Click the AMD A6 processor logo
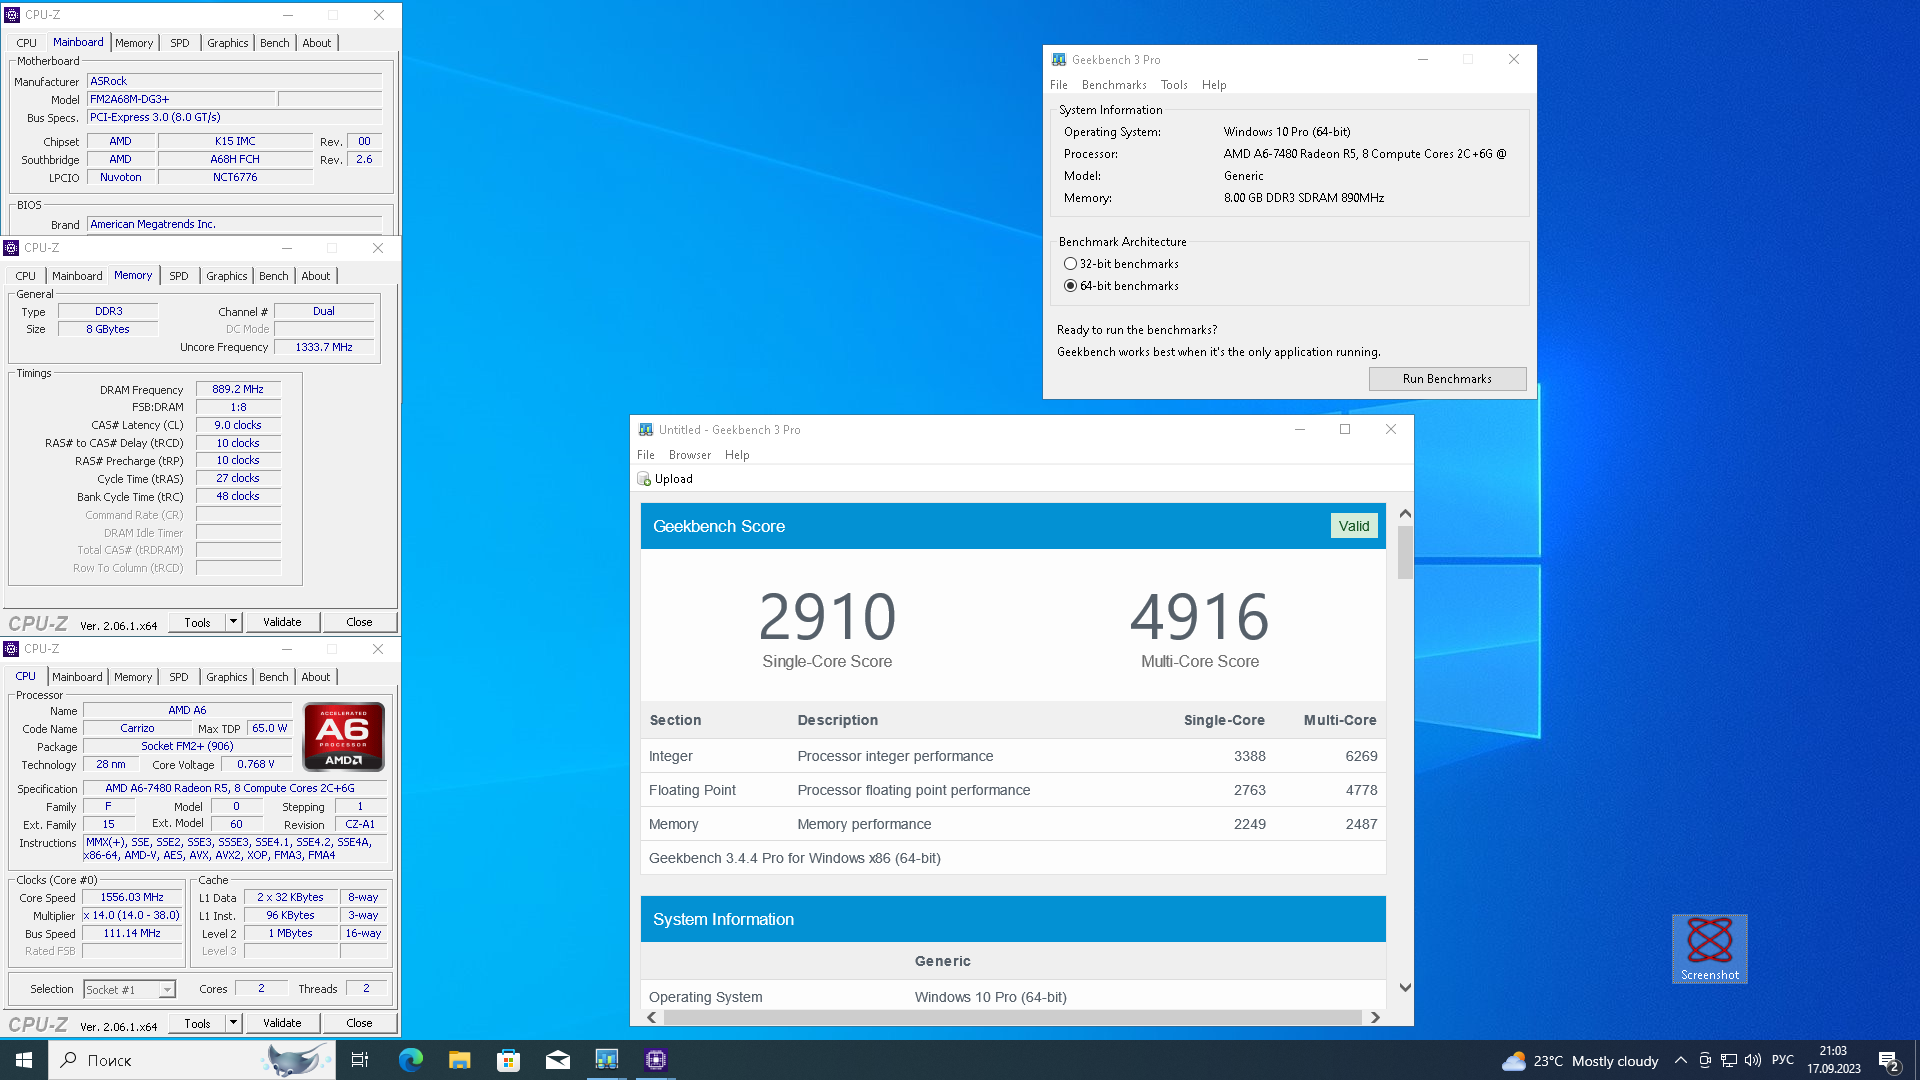Image resolution: width=1920 pixels, height=1080 pixels. click(343, 737)
